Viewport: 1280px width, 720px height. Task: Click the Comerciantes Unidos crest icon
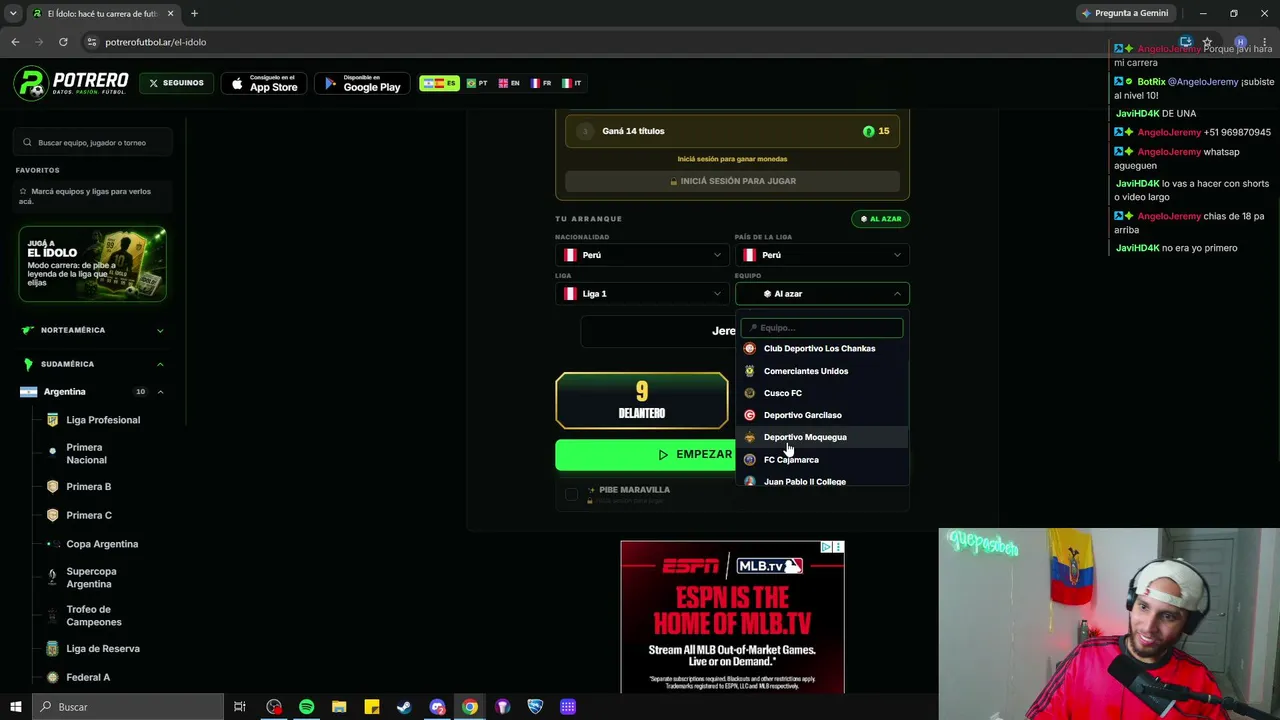point(749,371)
